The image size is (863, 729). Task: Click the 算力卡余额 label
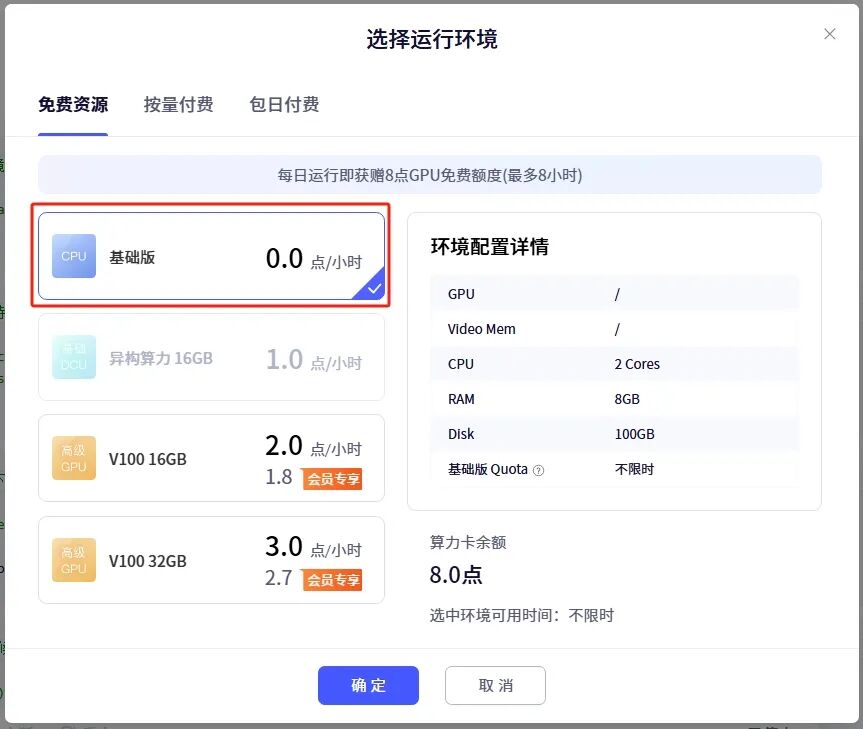(468, 542)
